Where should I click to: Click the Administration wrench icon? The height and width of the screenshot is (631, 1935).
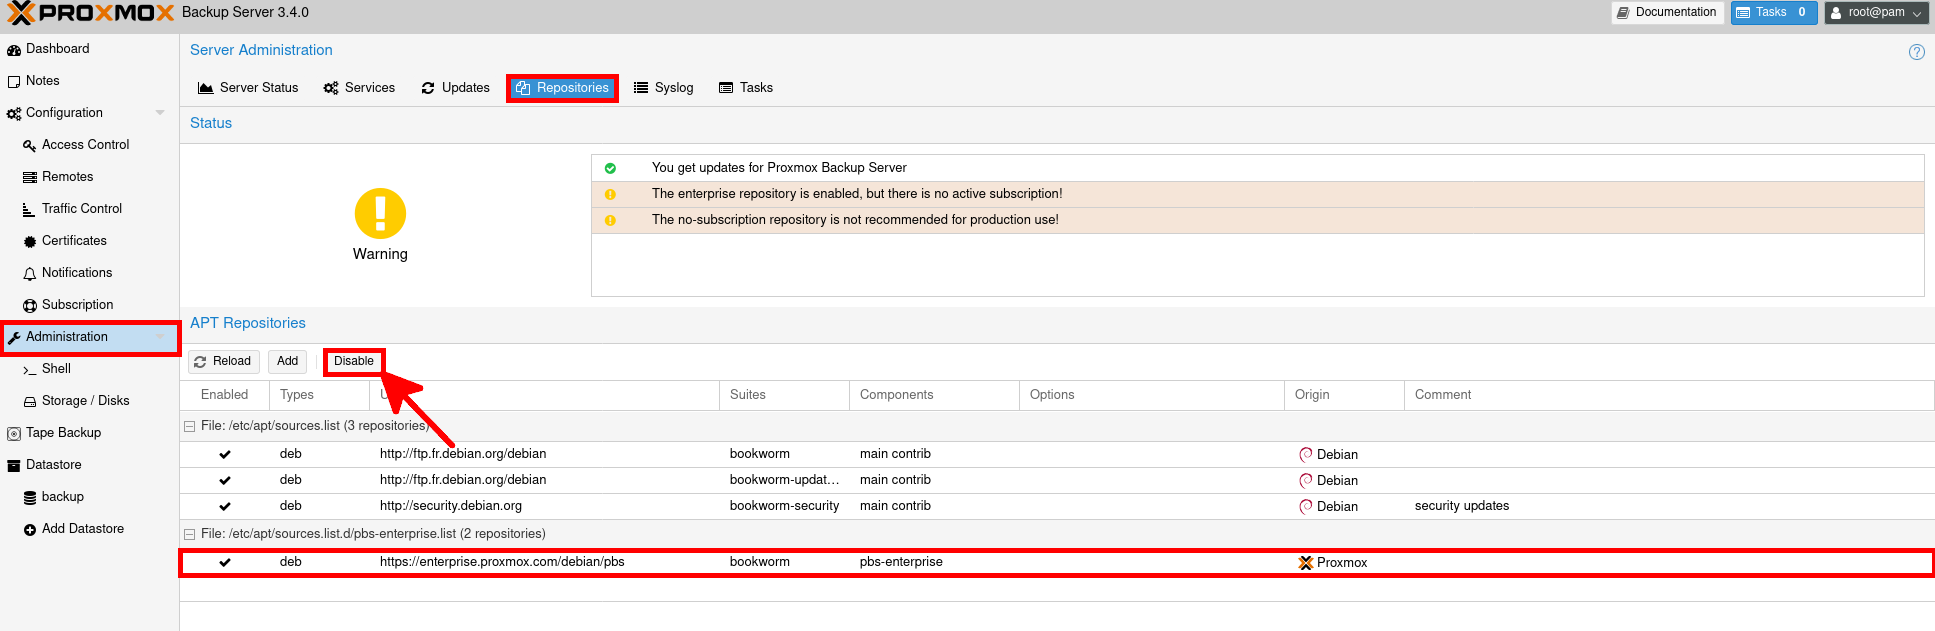coord(14,337)
